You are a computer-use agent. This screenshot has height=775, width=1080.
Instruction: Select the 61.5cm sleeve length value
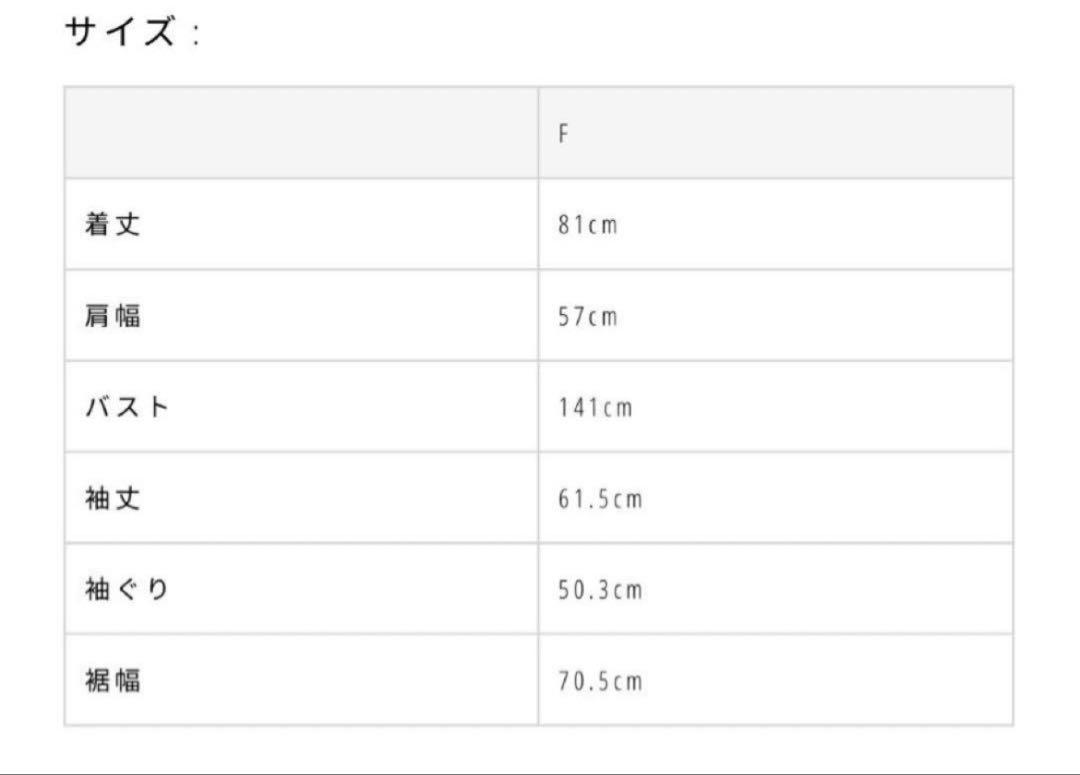600,499
